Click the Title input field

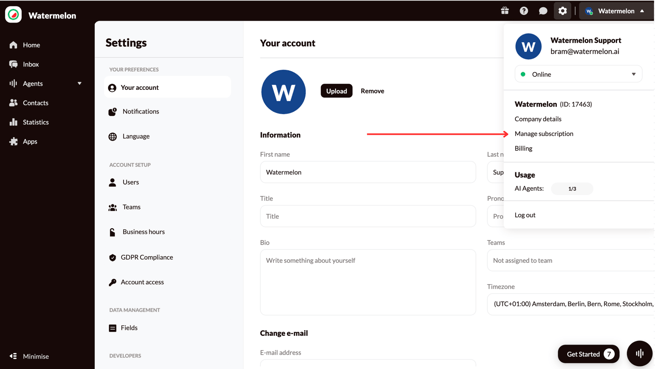pyautogui.click(x=368, y=216)
